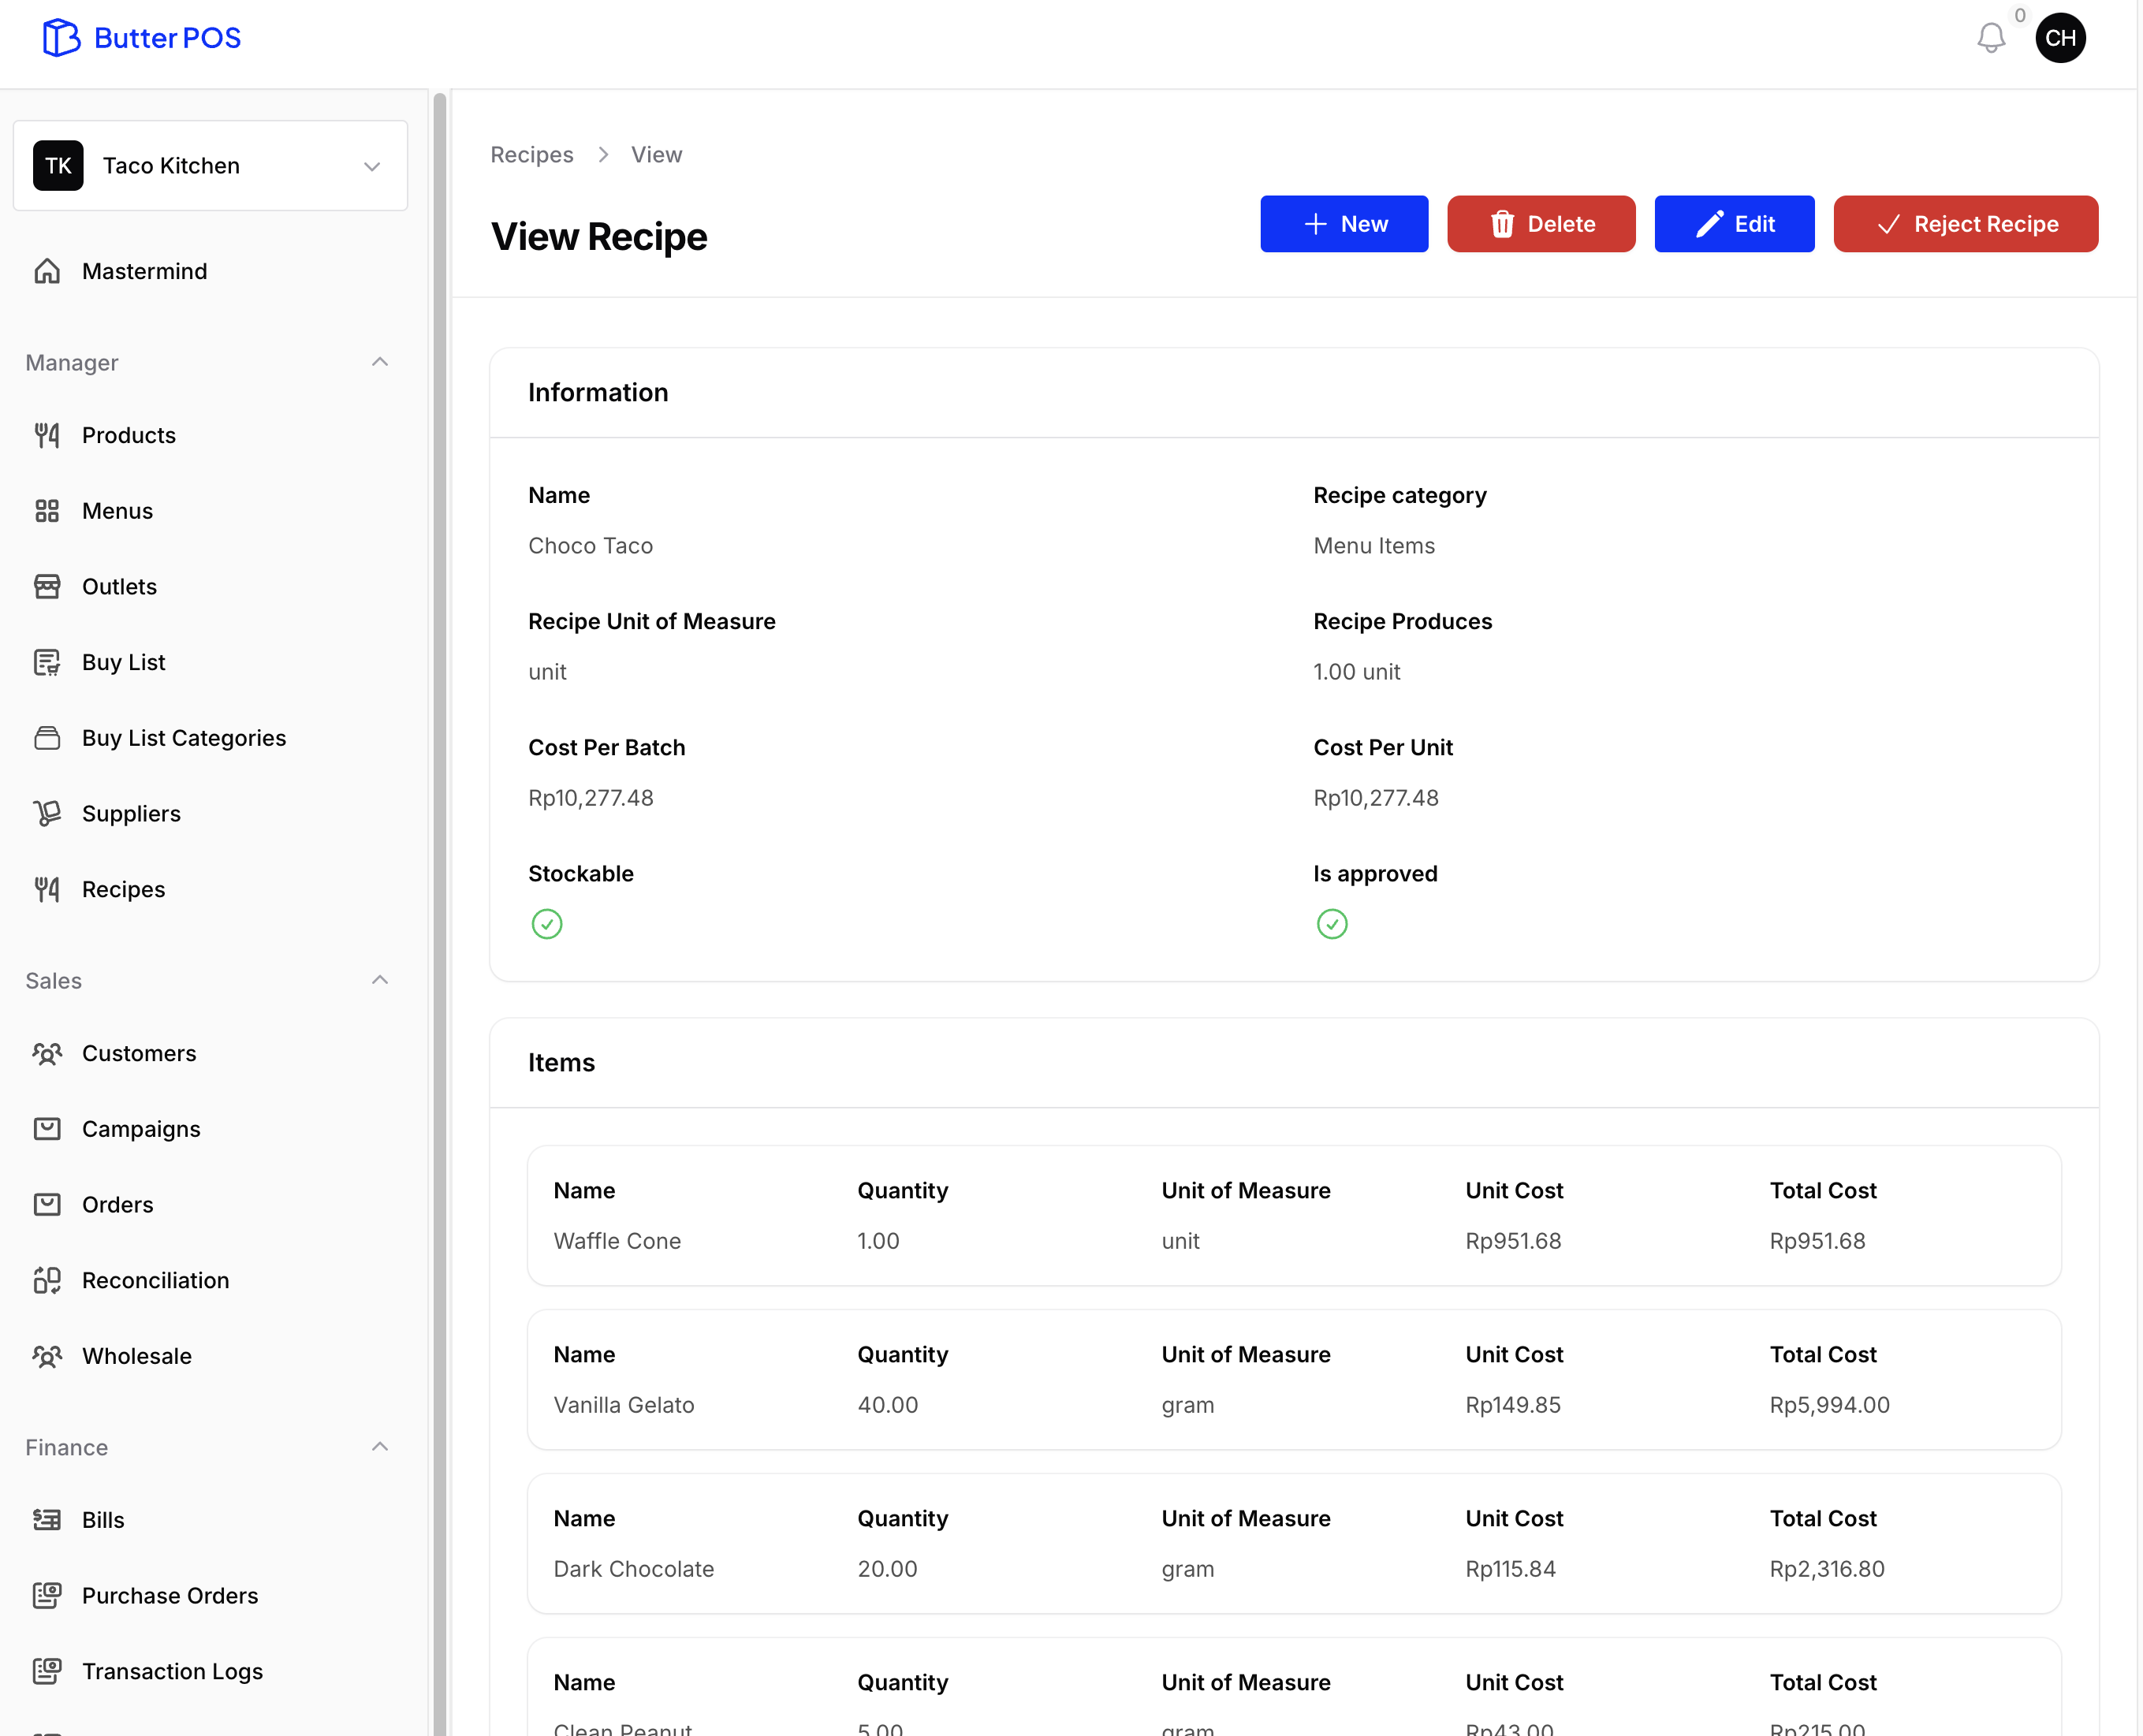
Task: Click the notification bell icon
Action: (1990, 38)
